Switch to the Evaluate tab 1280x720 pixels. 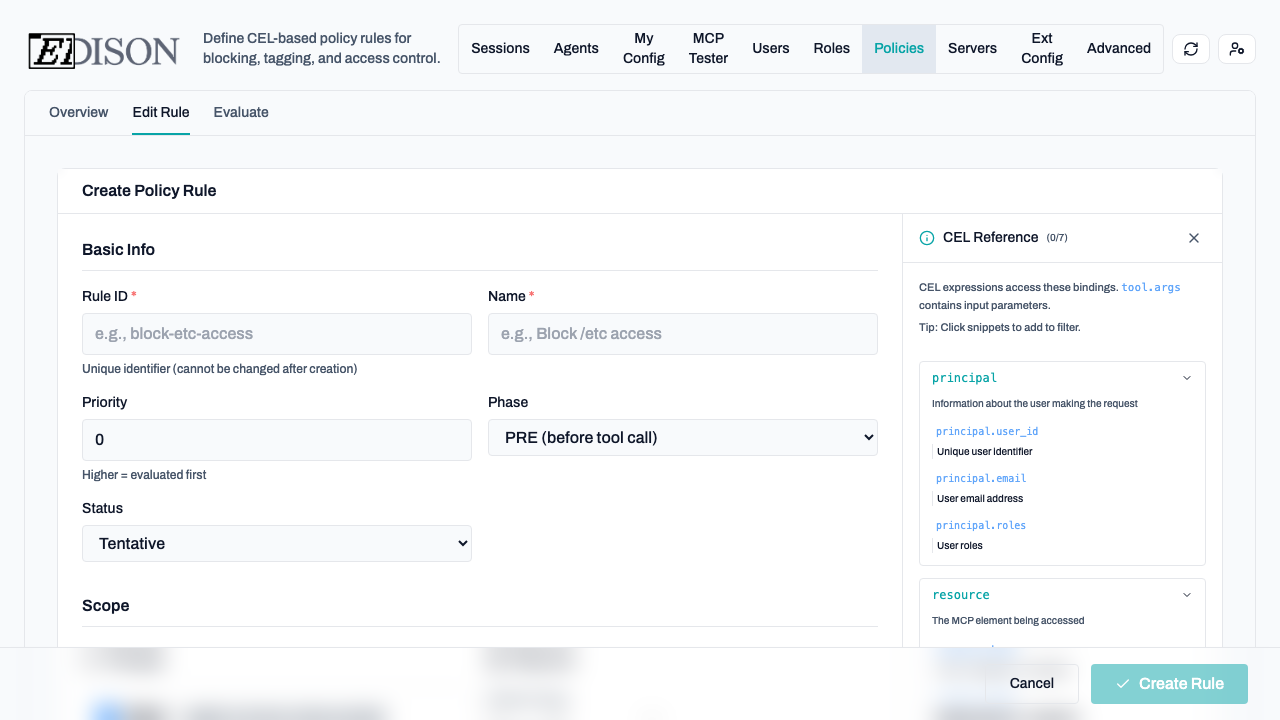click(x=240, y=112)
